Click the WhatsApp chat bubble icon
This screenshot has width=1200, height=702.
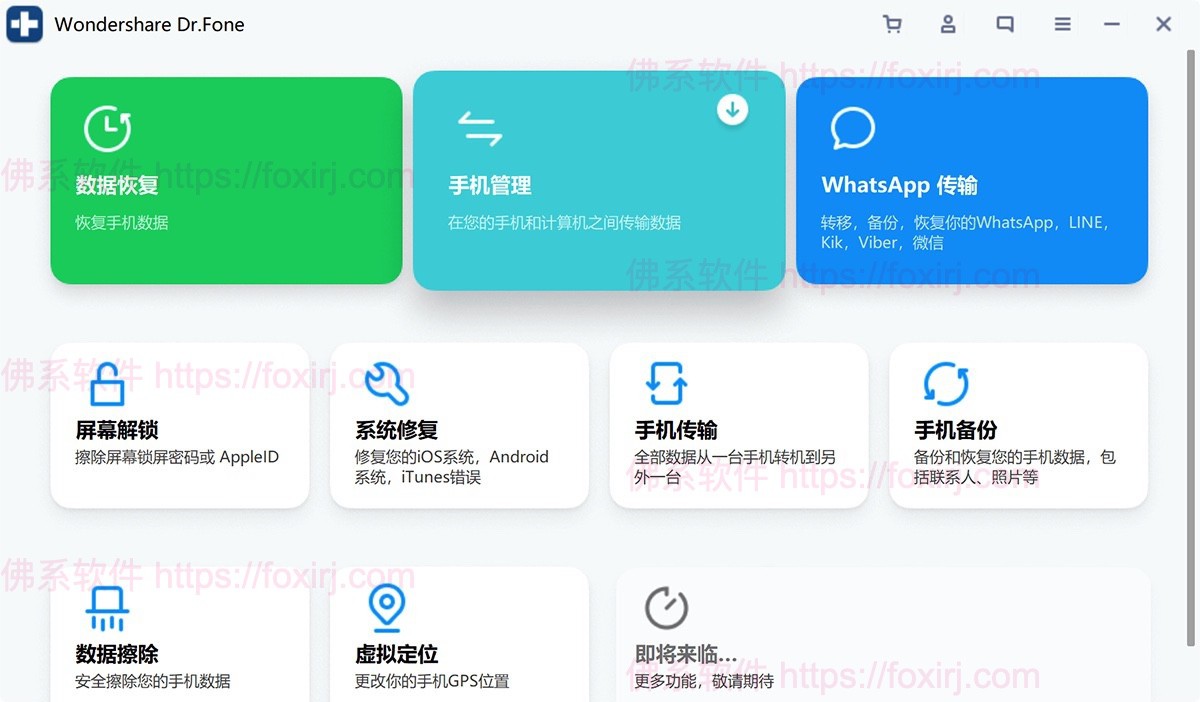click(852, 128)
